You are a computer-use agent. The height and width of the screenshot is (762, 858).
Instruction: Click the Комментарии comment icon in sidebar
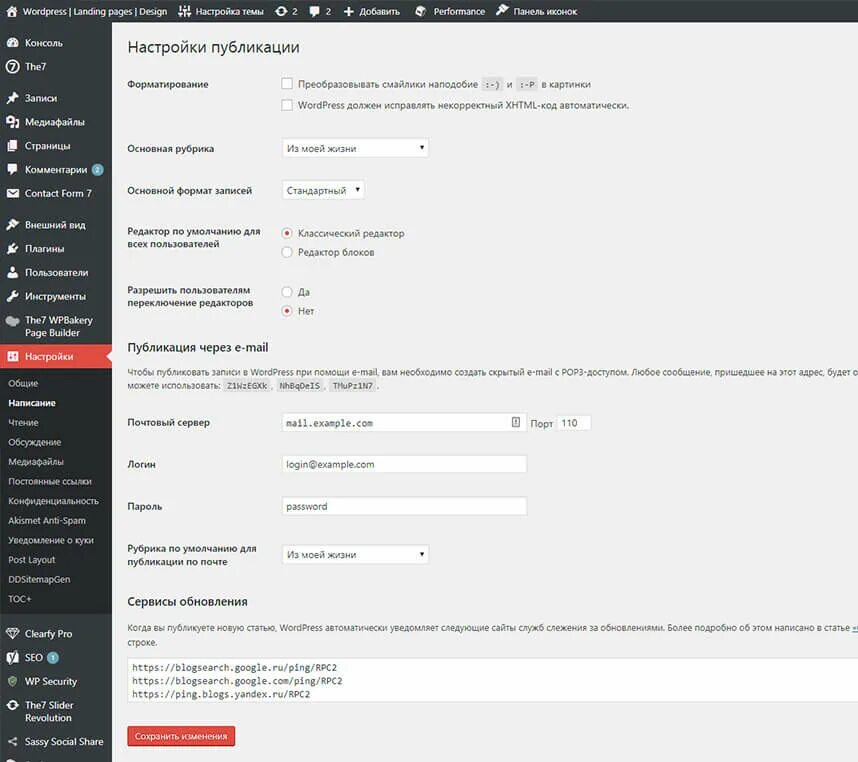[x=13, y=170]
